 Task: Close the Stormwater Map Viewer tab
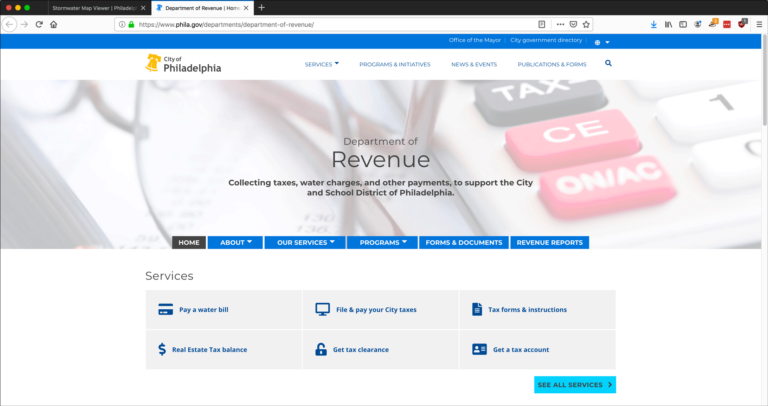click(x=143, y=8)
